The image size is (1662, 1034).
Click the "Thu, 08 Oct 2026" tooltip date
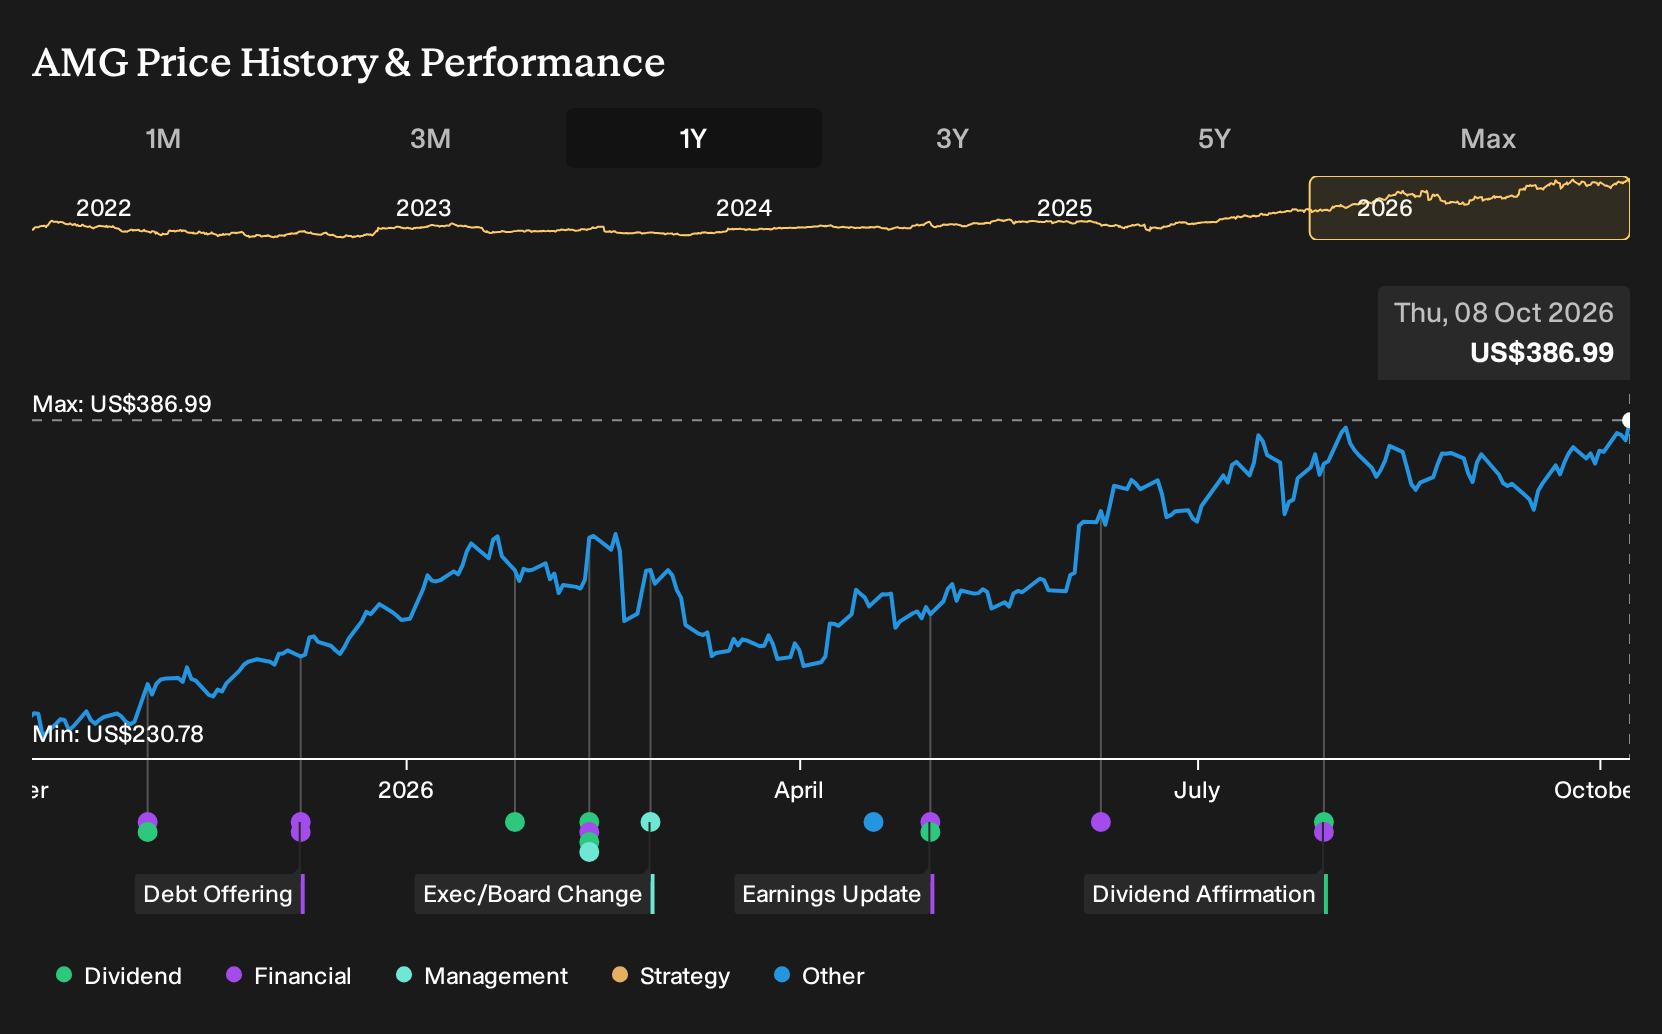point(1504,313)
